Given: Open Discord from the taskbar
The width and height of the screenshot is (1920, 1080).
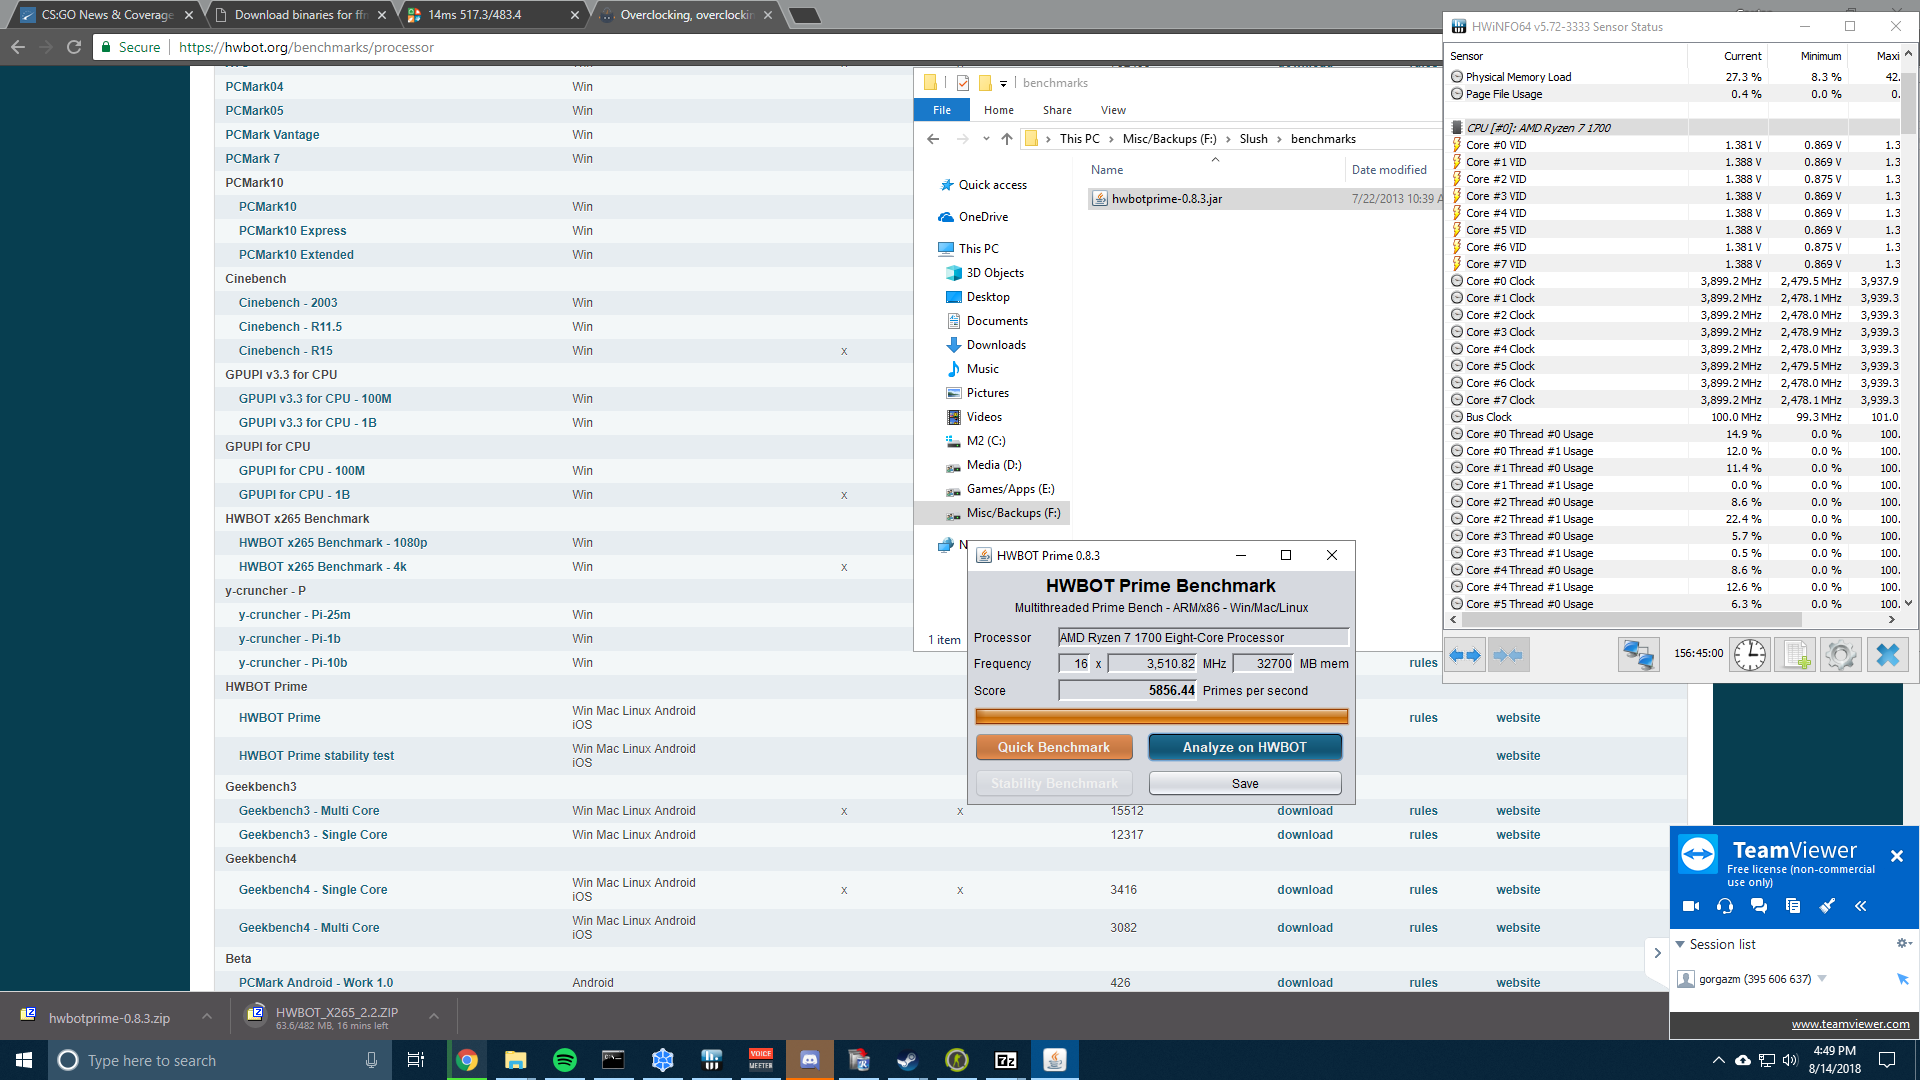Looking at the screenshot, I should [810, 1060].
